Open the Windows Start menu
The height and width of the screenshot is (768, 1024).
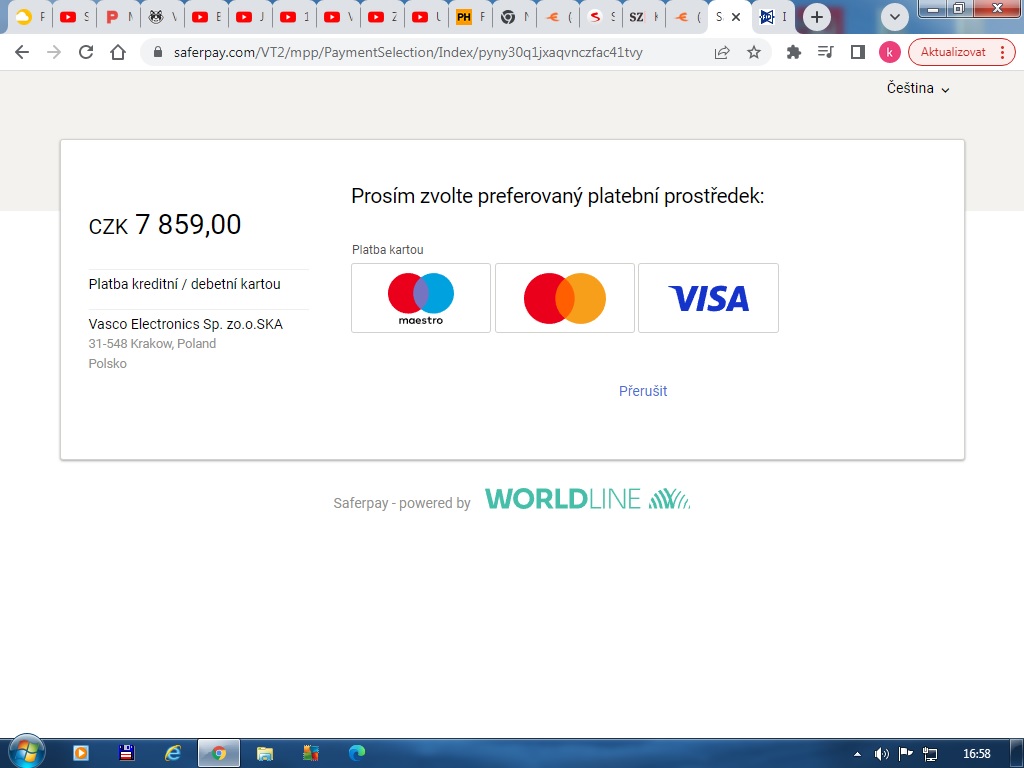point(25,752)
